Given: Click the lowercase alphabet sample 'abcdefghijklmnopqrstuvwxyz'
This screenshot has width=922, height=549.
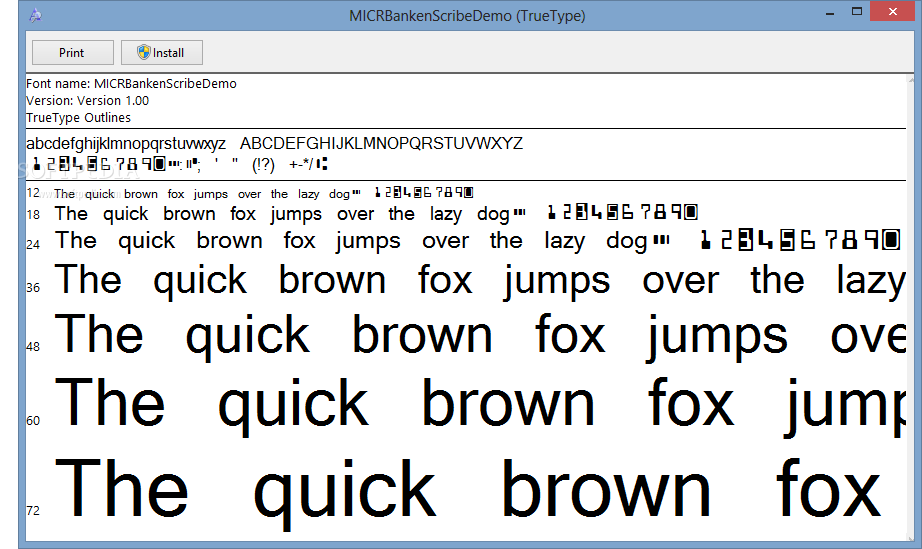Looking at the screenshot, I should click(126, 143).
